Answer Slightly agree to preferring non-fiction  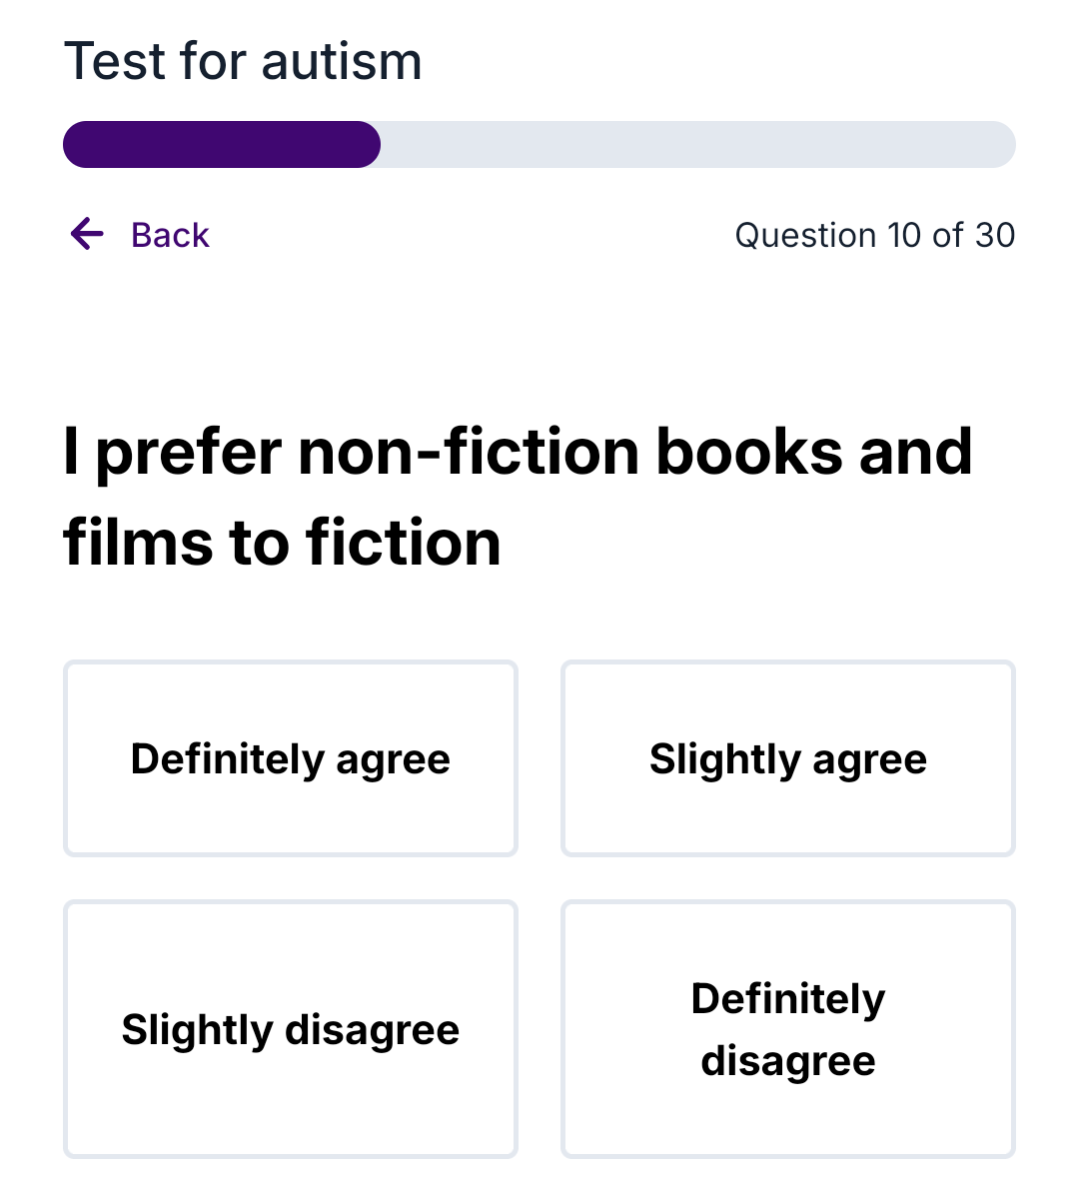(788, 758)
